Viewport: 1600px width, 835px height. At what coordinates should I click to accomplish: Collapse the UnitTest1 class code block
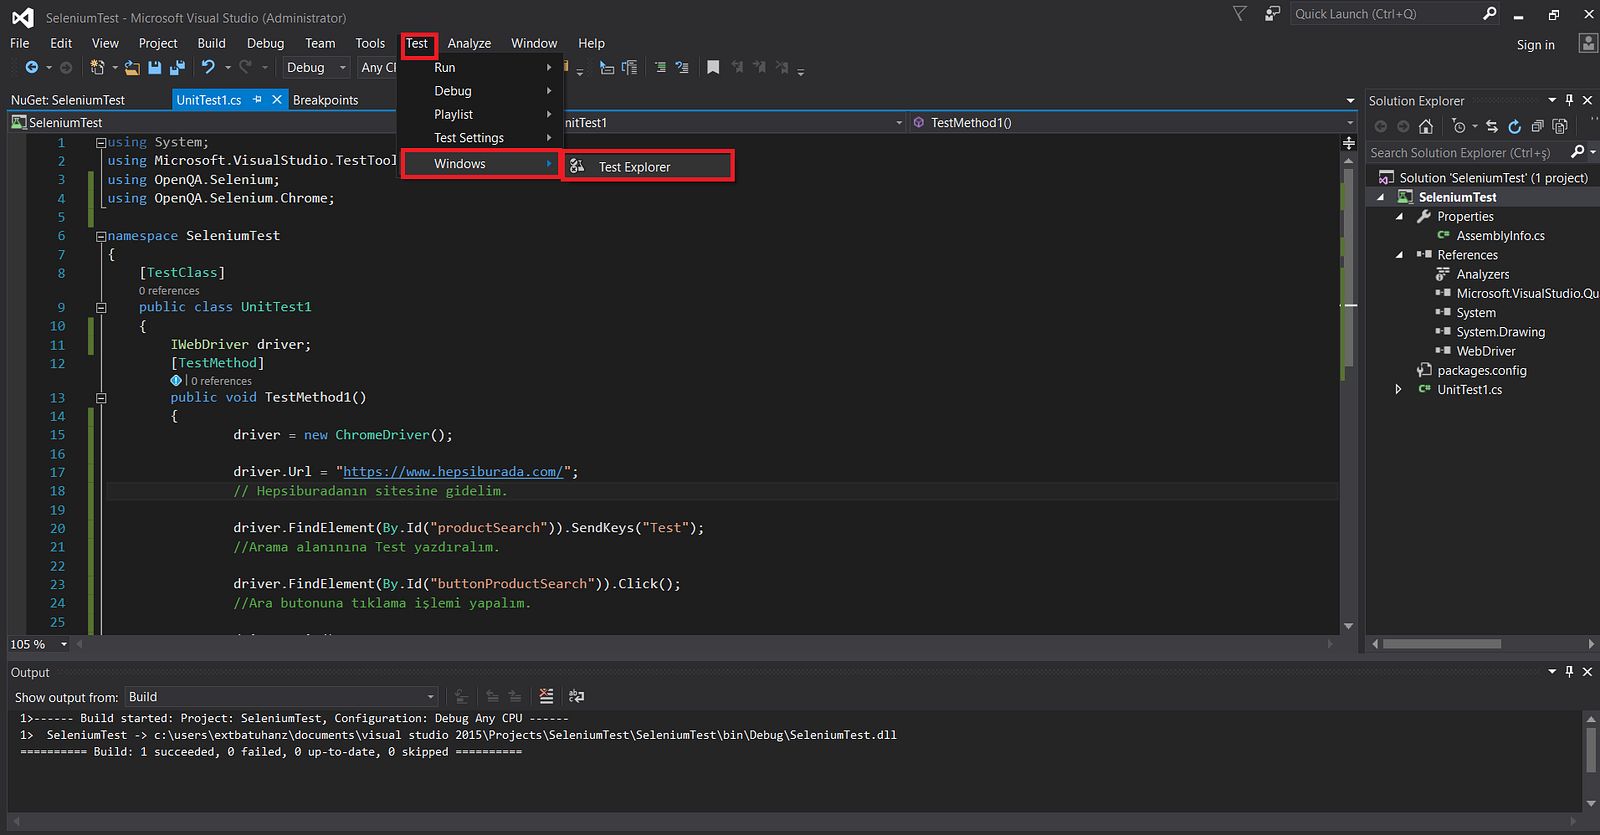101,307
